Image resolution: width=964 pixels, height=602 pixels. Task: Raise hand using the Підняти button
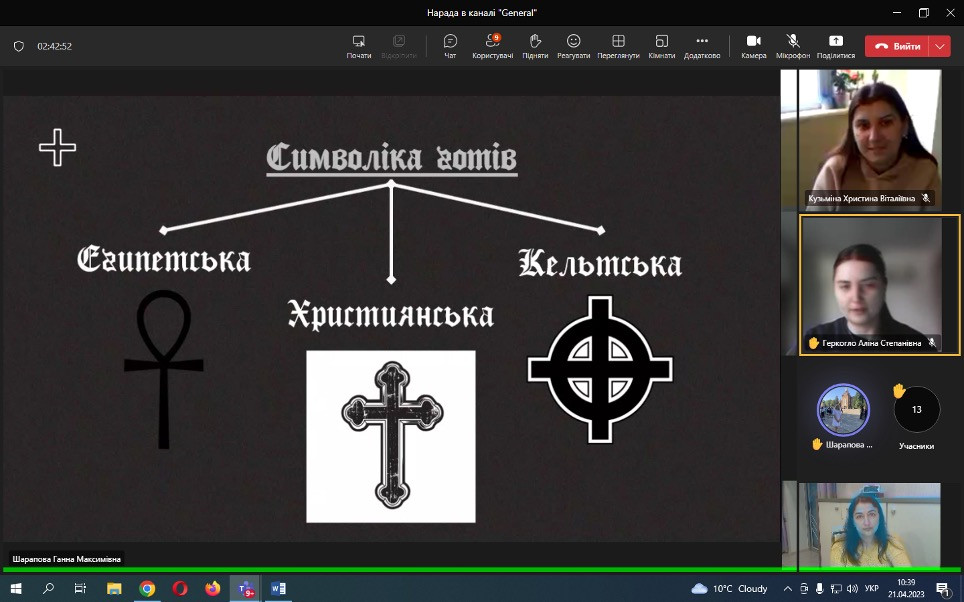click(535, 46)
